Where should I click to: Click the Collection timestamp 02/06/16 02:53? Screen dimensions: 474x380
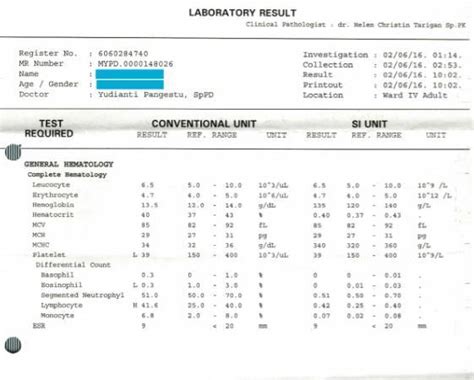click(422, 65)
